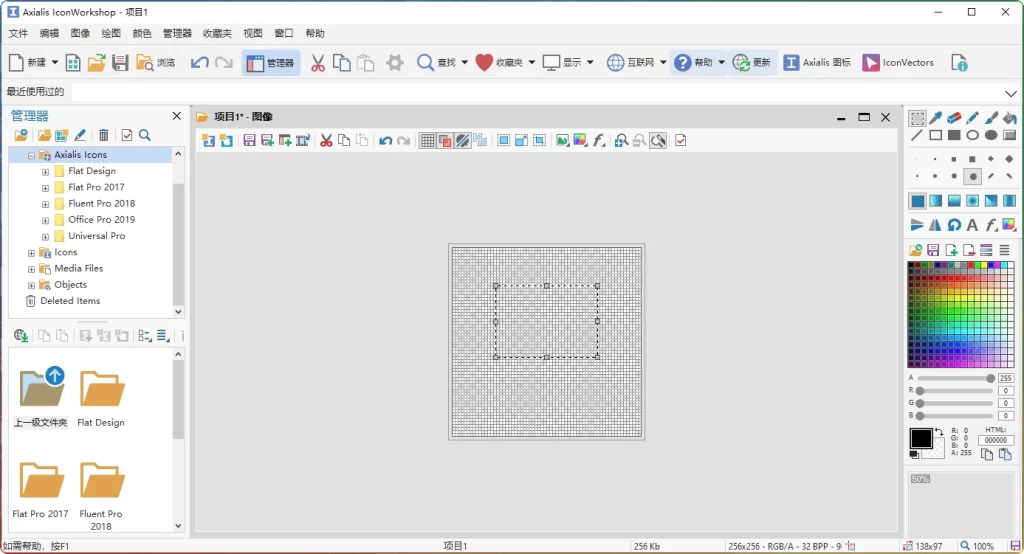Select the pencil drawing tool
Image resolution: width=1024 pixels, height=554 pixels.
tap(972, 118)
